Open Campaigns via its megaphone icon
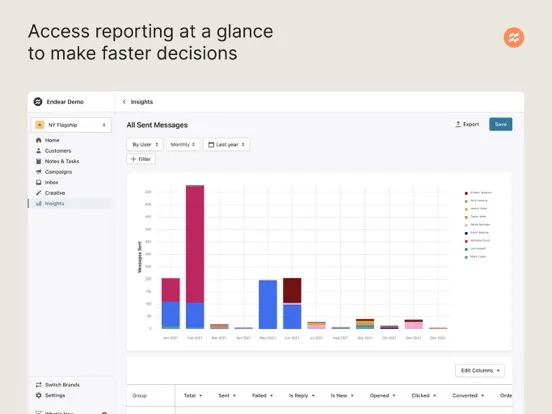 coord(38,172)
